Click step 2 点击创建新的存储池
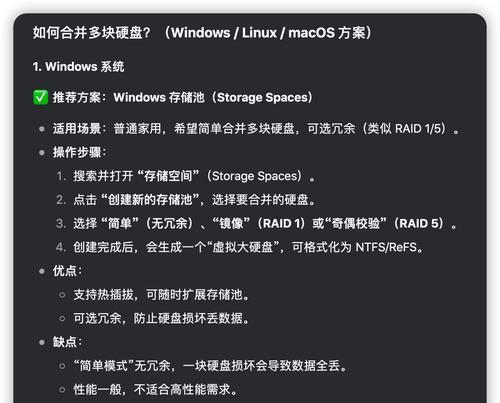 coord(194,200)
